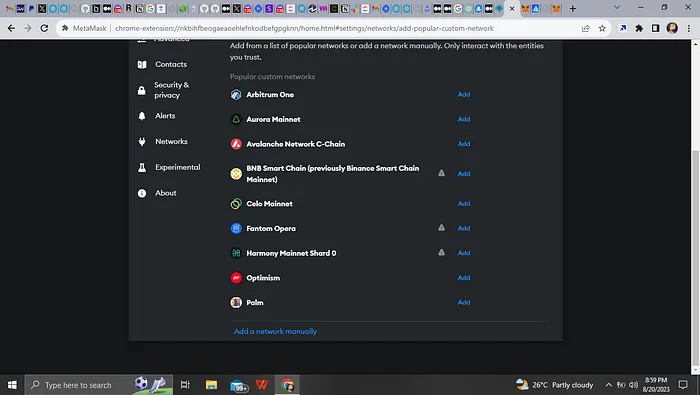This screenshot has height=395, width=700.
Task: Click warning triangle beside Fantom Opera
Action: (x=441, y=228)
